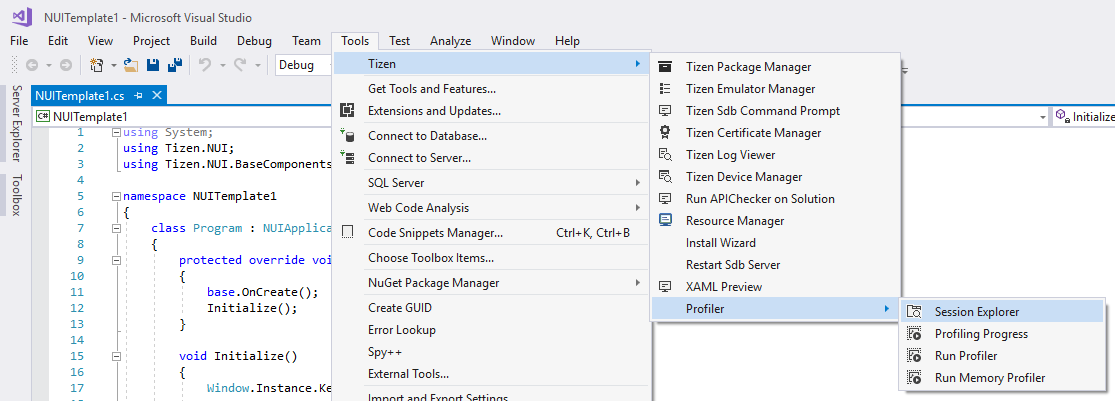Click the Tizen Log Viewer icon
Screen dimensions: 1115x401
665,155
